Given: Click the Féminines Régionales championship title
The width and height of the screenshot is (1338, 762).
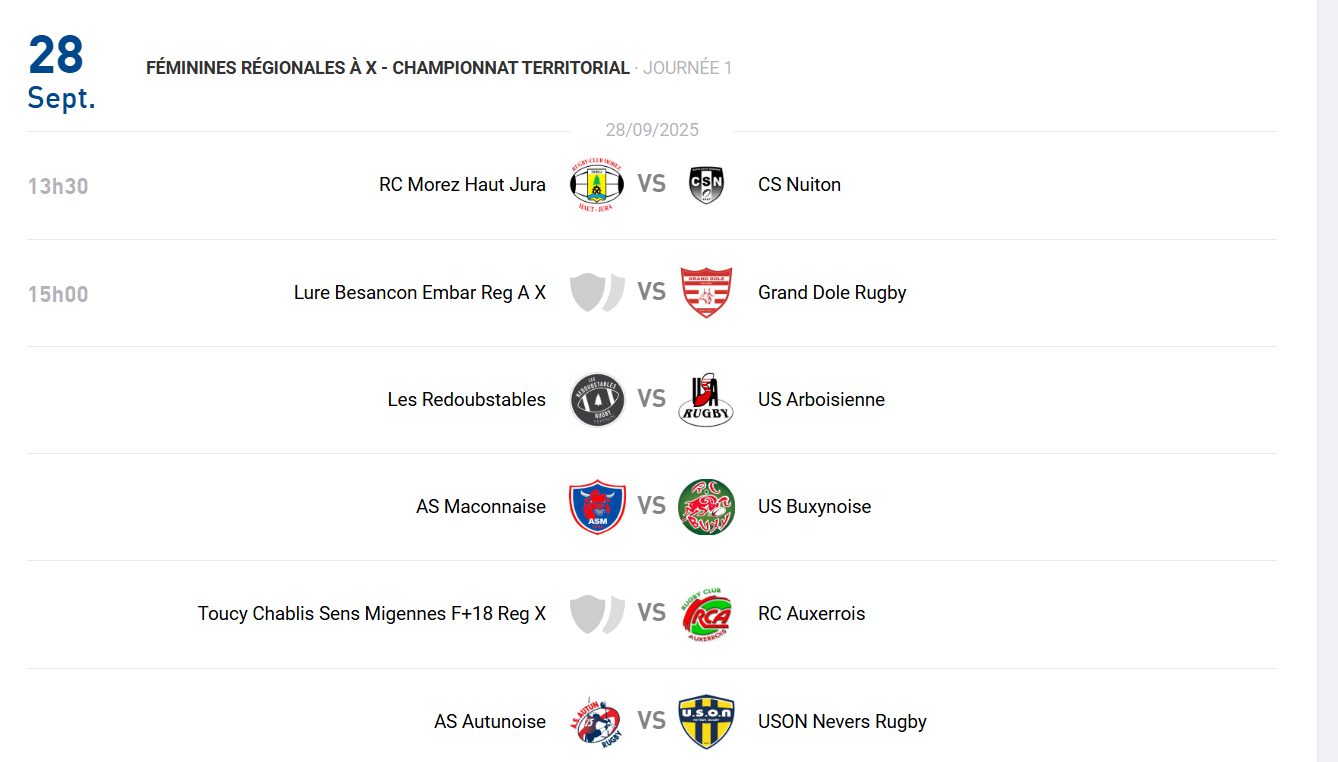Looking at the screenshot, I should 388,68.
